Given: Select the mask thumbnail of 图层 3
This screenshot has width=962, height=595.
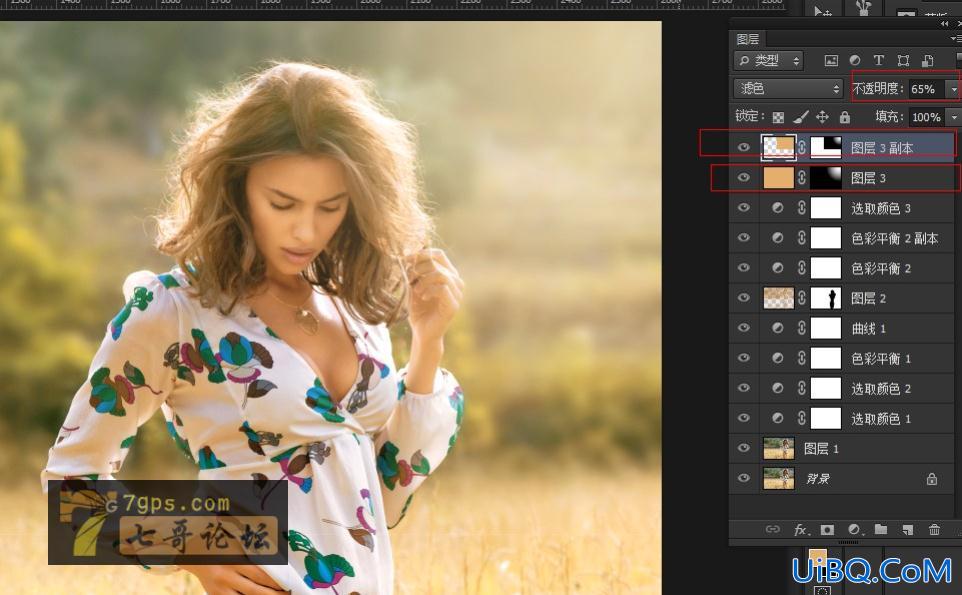Looking at the screenshot, I should (x=826, y=177).
